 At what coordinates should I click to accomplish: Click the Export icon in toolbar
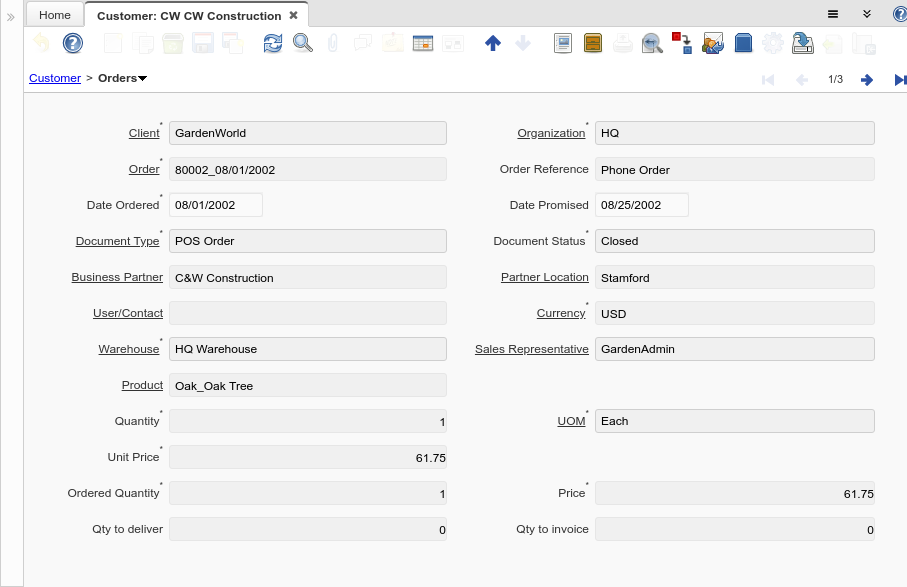(x=802, y=43)
